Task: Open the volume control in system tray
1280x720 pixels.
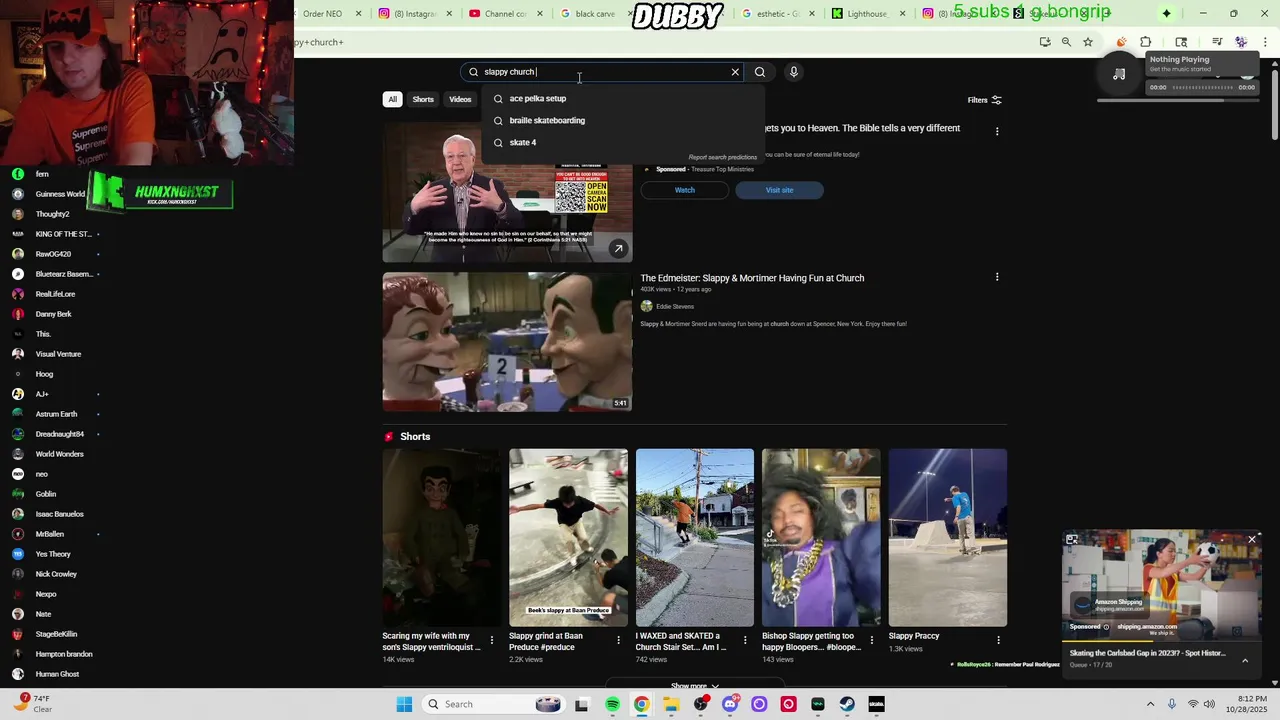Action: point(1211,704)
